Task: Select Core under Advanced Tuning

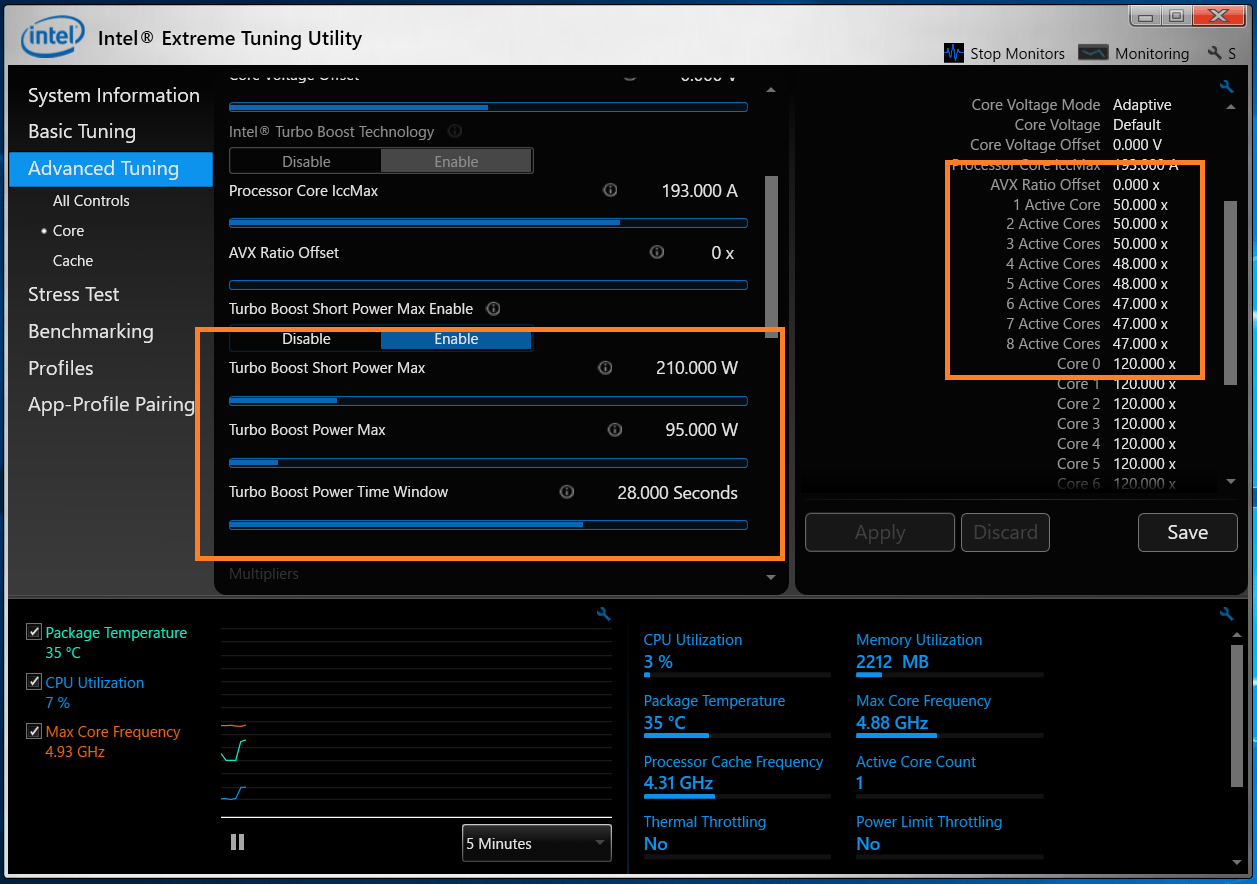Action: pyautogui.click(x=68, y=230)
